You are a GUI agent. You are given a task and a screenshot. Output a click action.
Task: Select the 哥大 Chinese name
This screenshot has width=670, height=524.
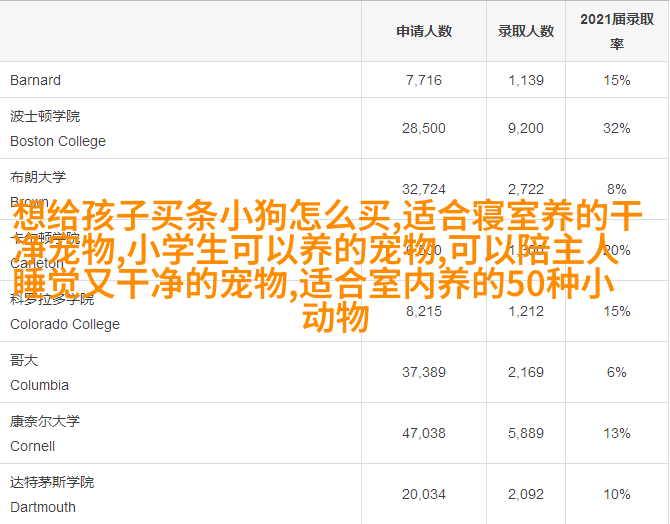24,360
